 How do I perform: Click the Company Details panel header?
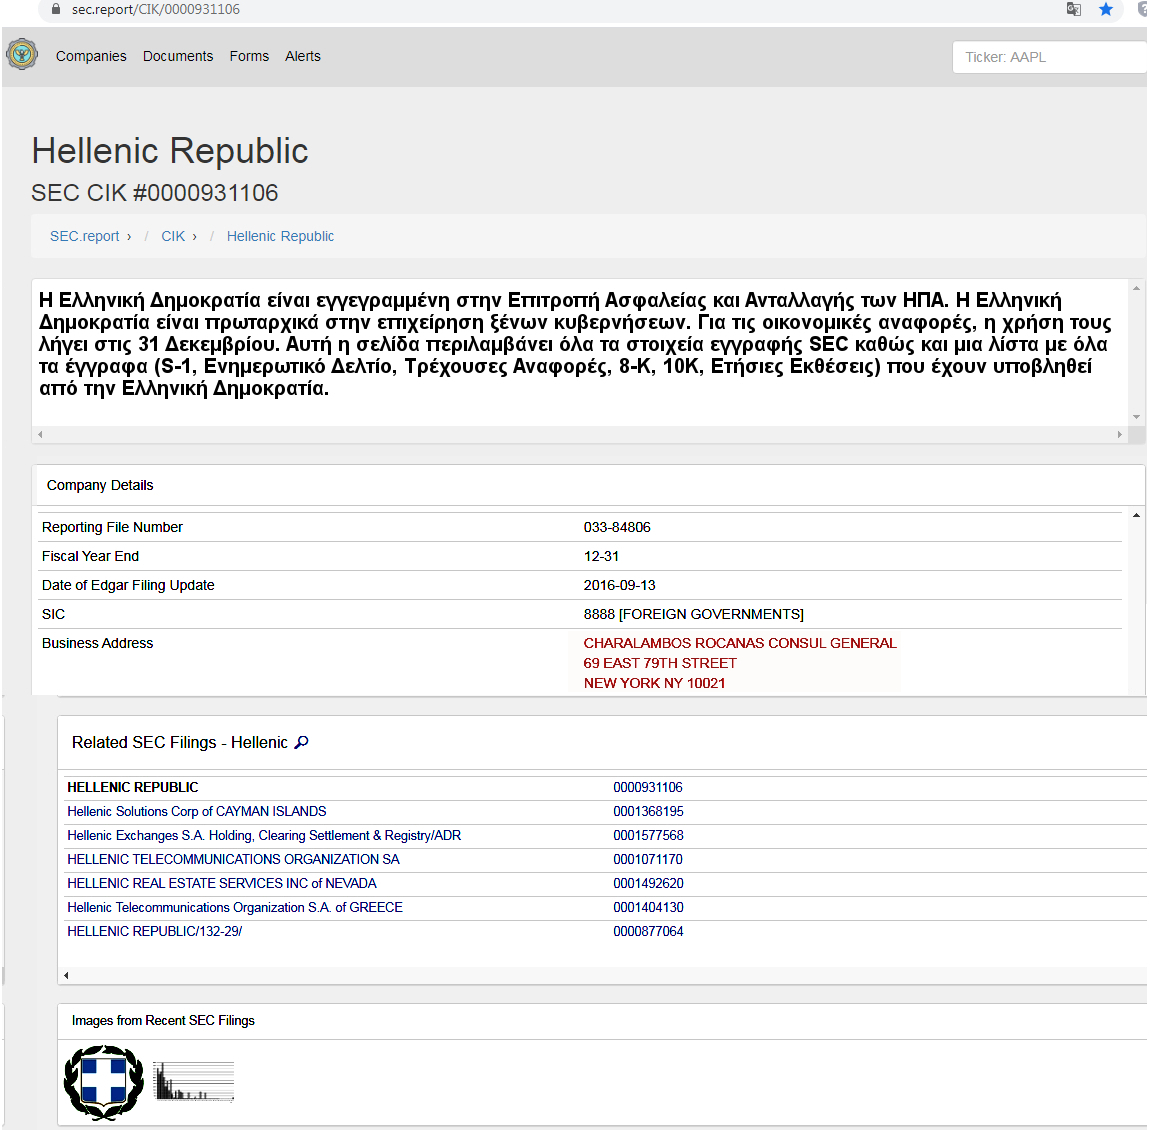coord(588,485)
